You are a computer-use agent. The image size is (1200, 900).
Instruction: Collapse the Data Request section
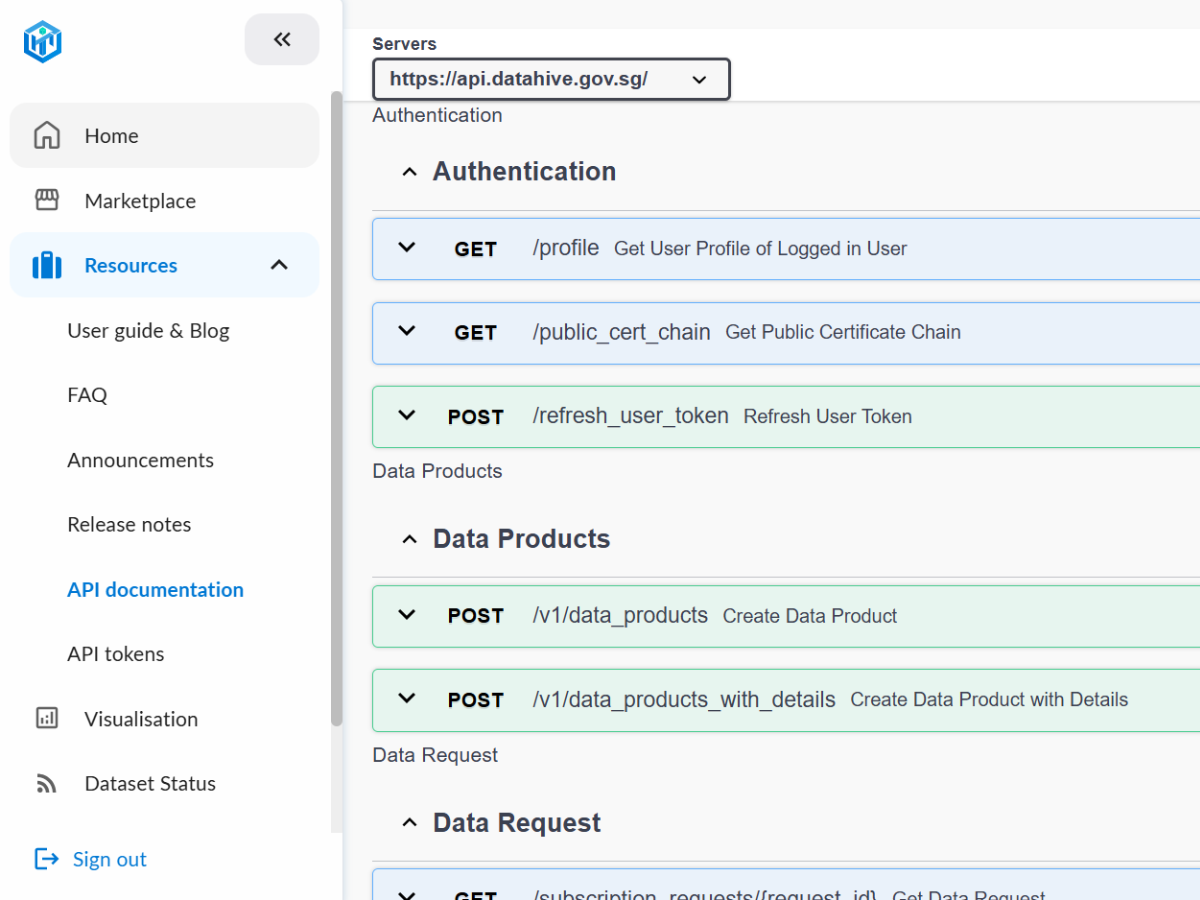pos(408,823)
